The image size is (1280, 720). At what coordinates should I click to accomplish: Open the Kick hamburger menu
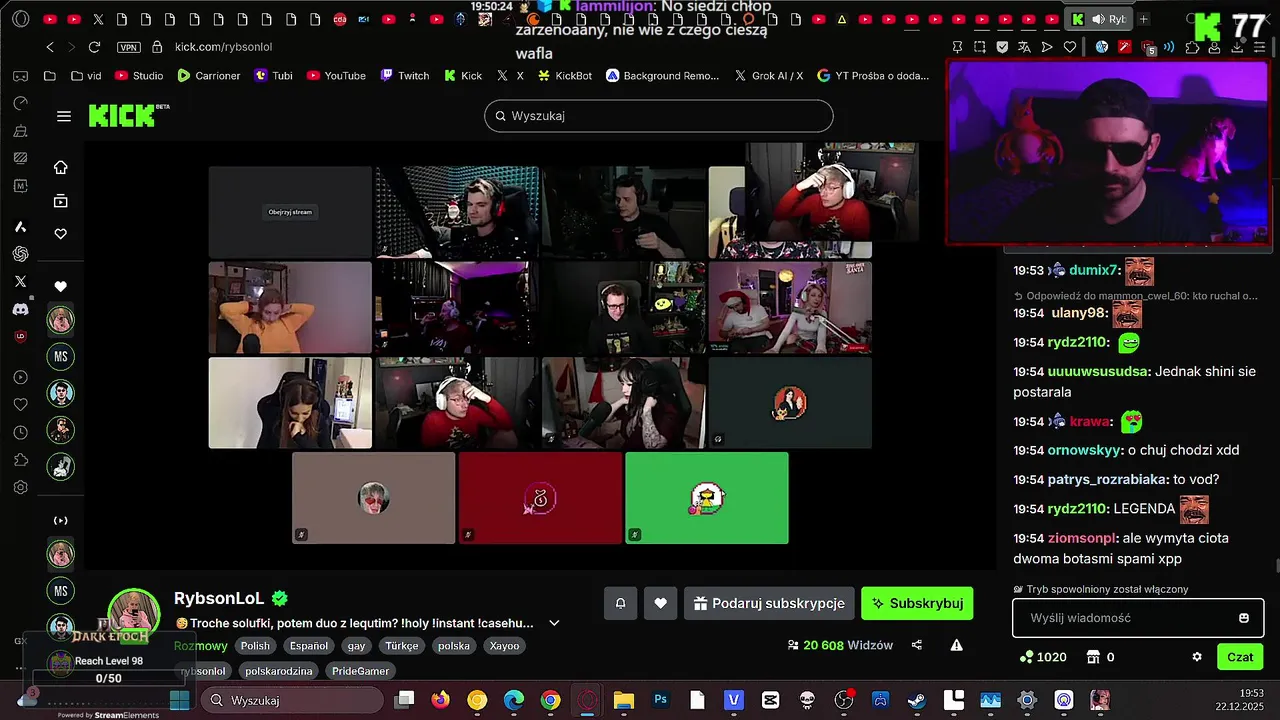tap(64, 116)
